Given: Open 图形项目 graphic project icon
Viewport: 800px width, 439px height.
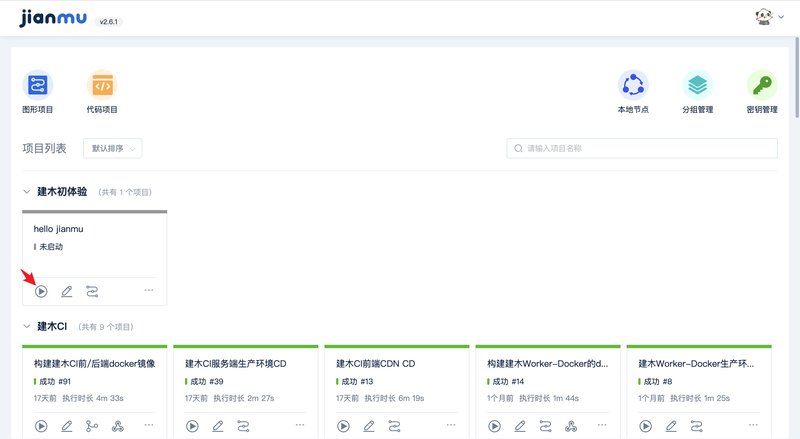Looking at the screenshot, I should coord(38,85).
